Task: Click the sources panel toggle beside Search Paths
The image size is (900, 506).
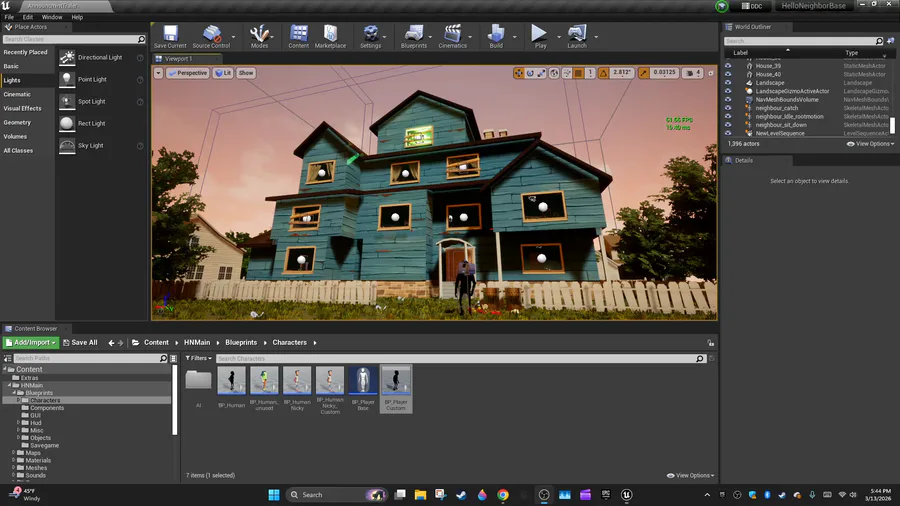Action: tap(7, 358)
